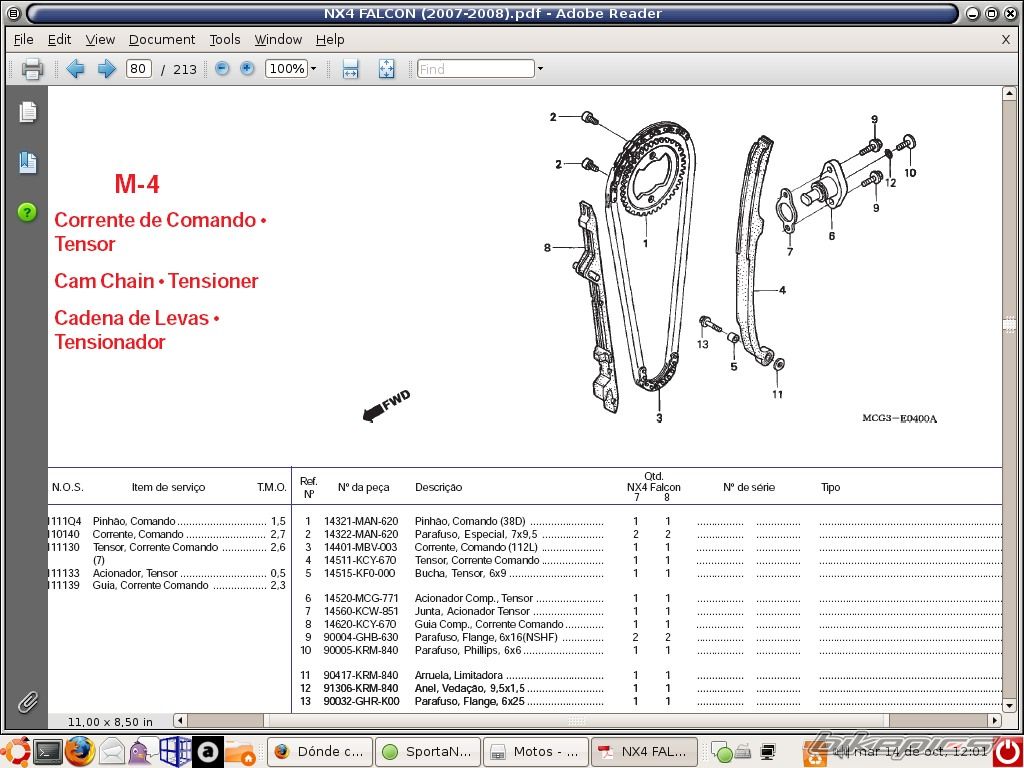This screenshot has width=1024, height=768.
Task: Click diagram code MCG3-E0400A
Action: (899, 418)
